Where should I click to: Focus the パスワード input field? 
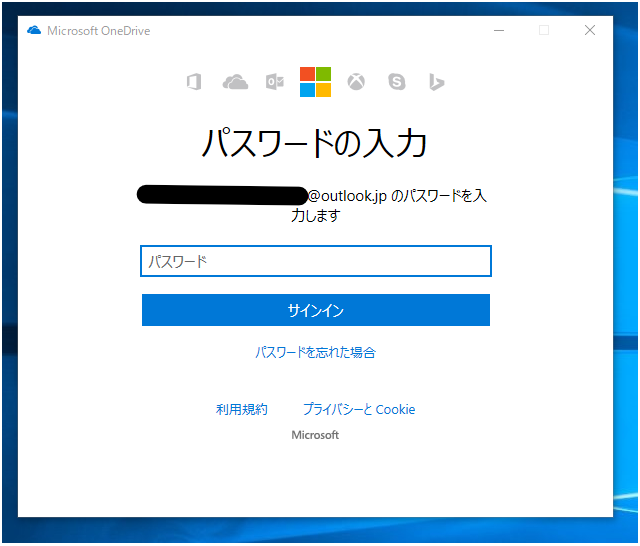click(x=316, y=261)
